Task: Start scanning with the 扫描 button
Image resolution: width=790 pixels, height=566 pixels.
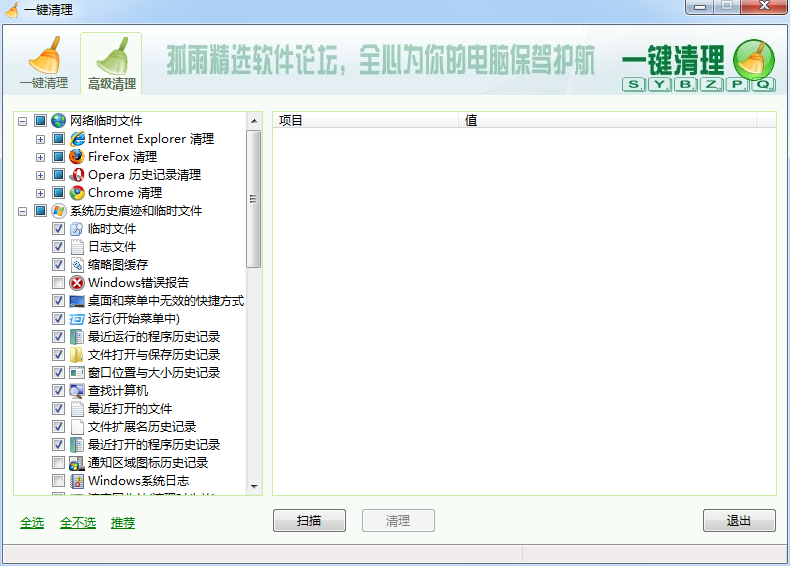Action: [309, 521]
